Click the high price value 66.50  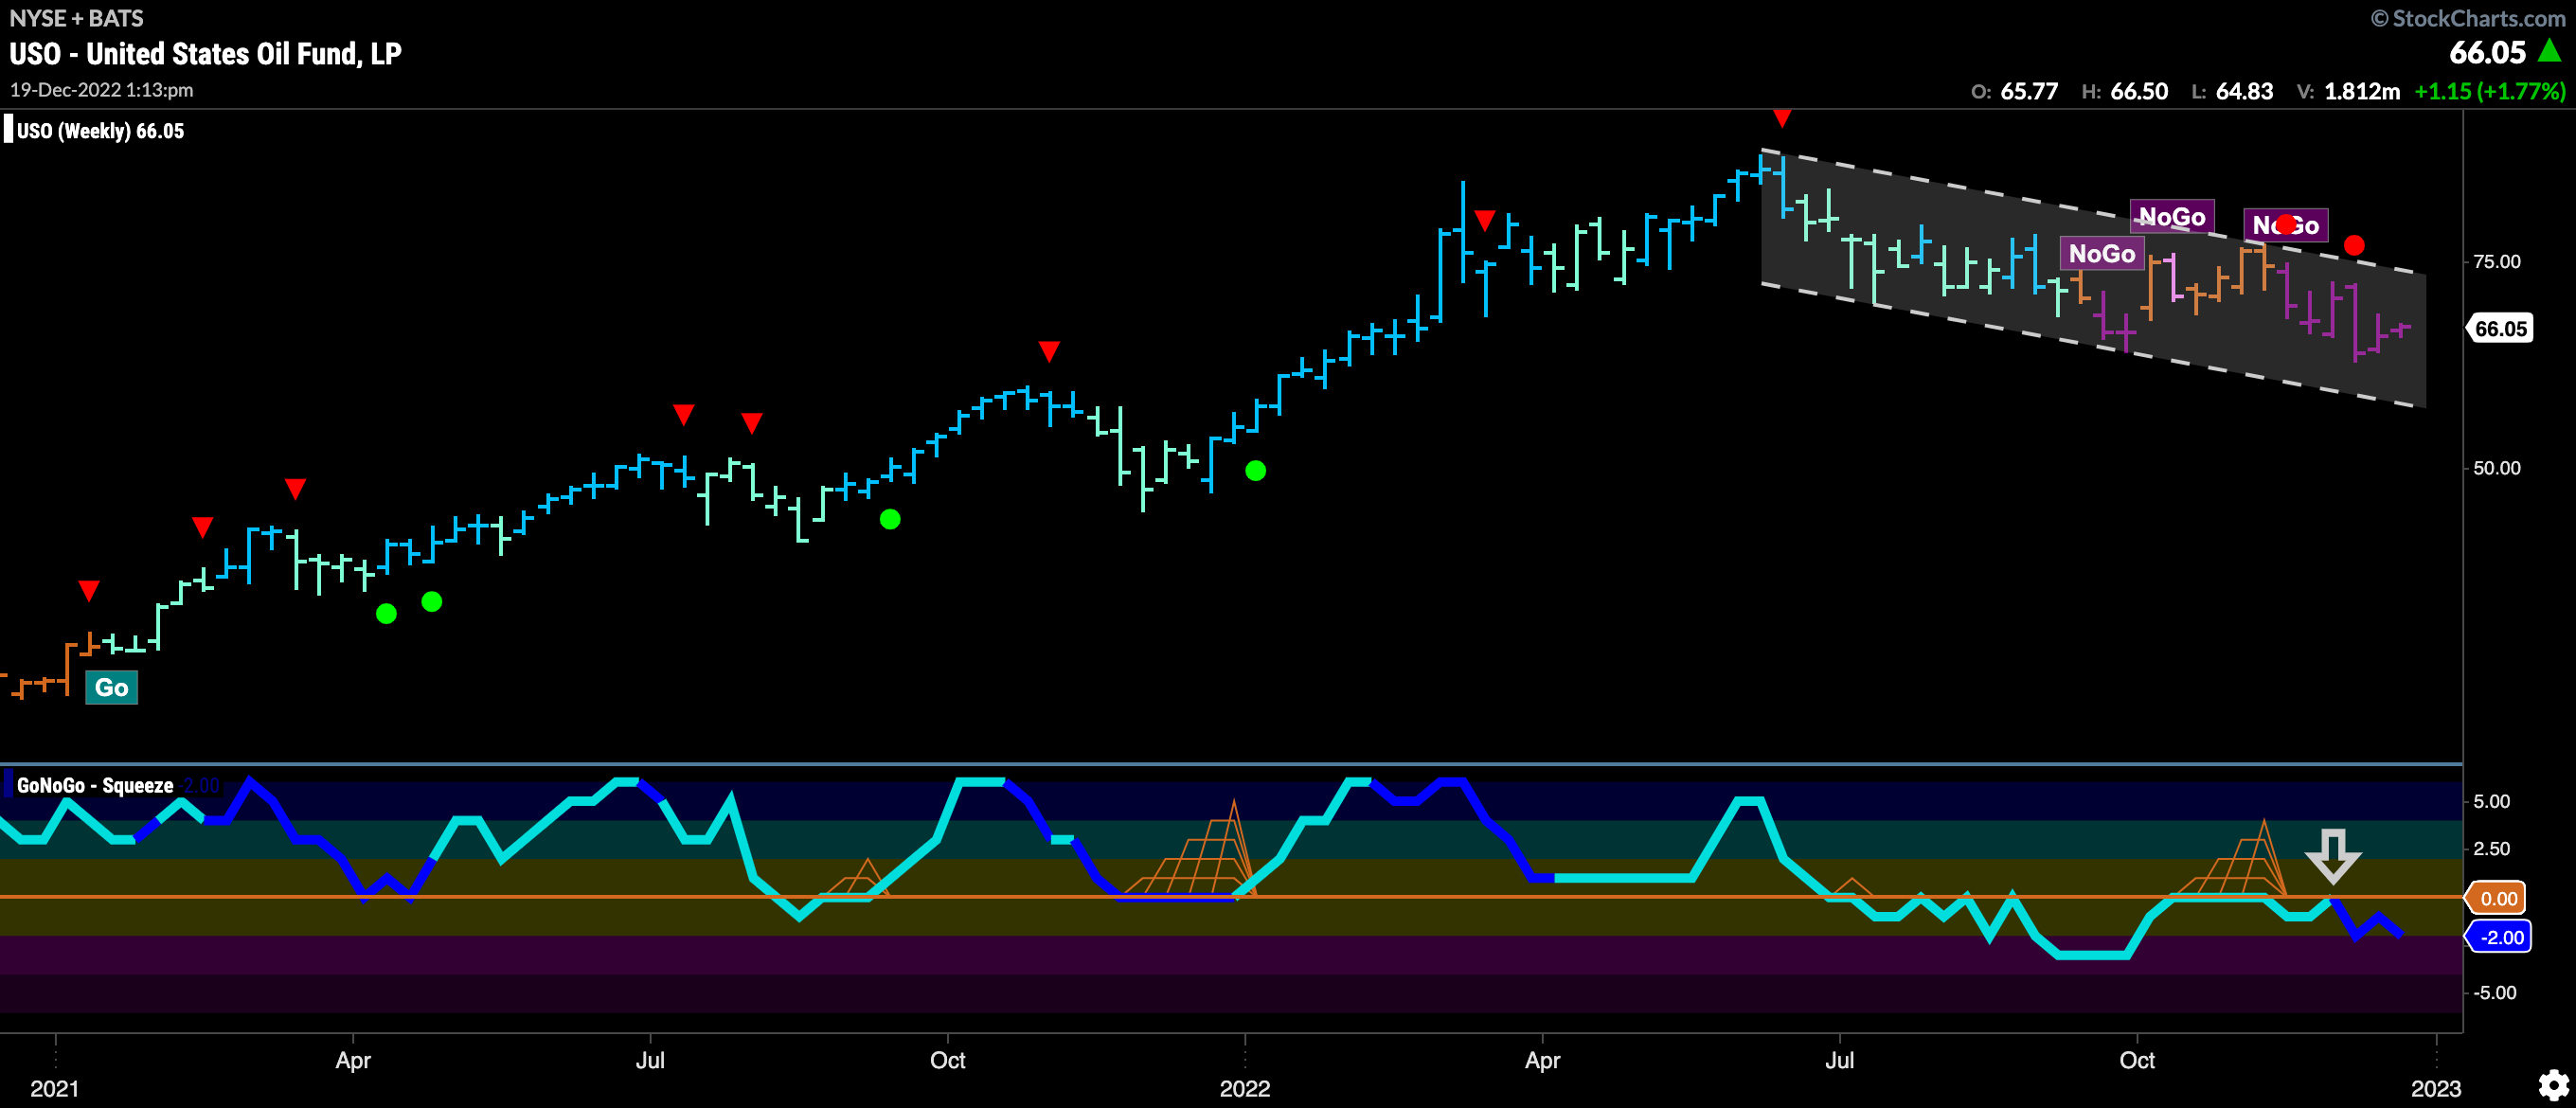(x=2139, y=91)
